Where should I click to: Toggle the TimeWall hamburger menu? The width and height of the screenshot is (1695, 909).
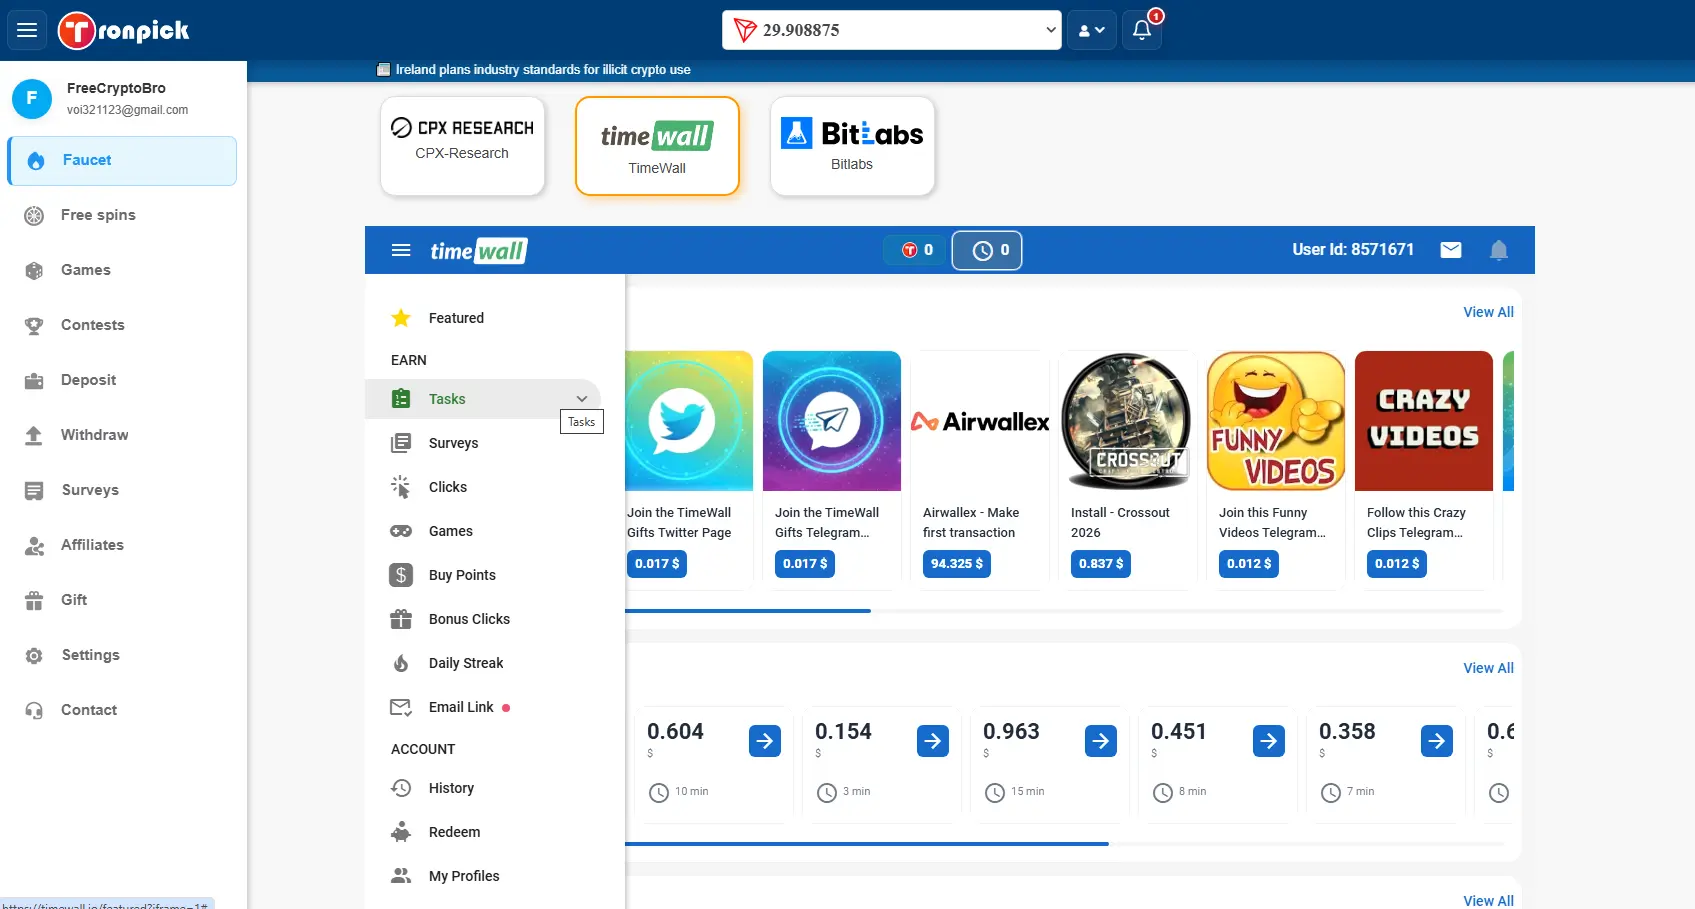tap(401, 250)
